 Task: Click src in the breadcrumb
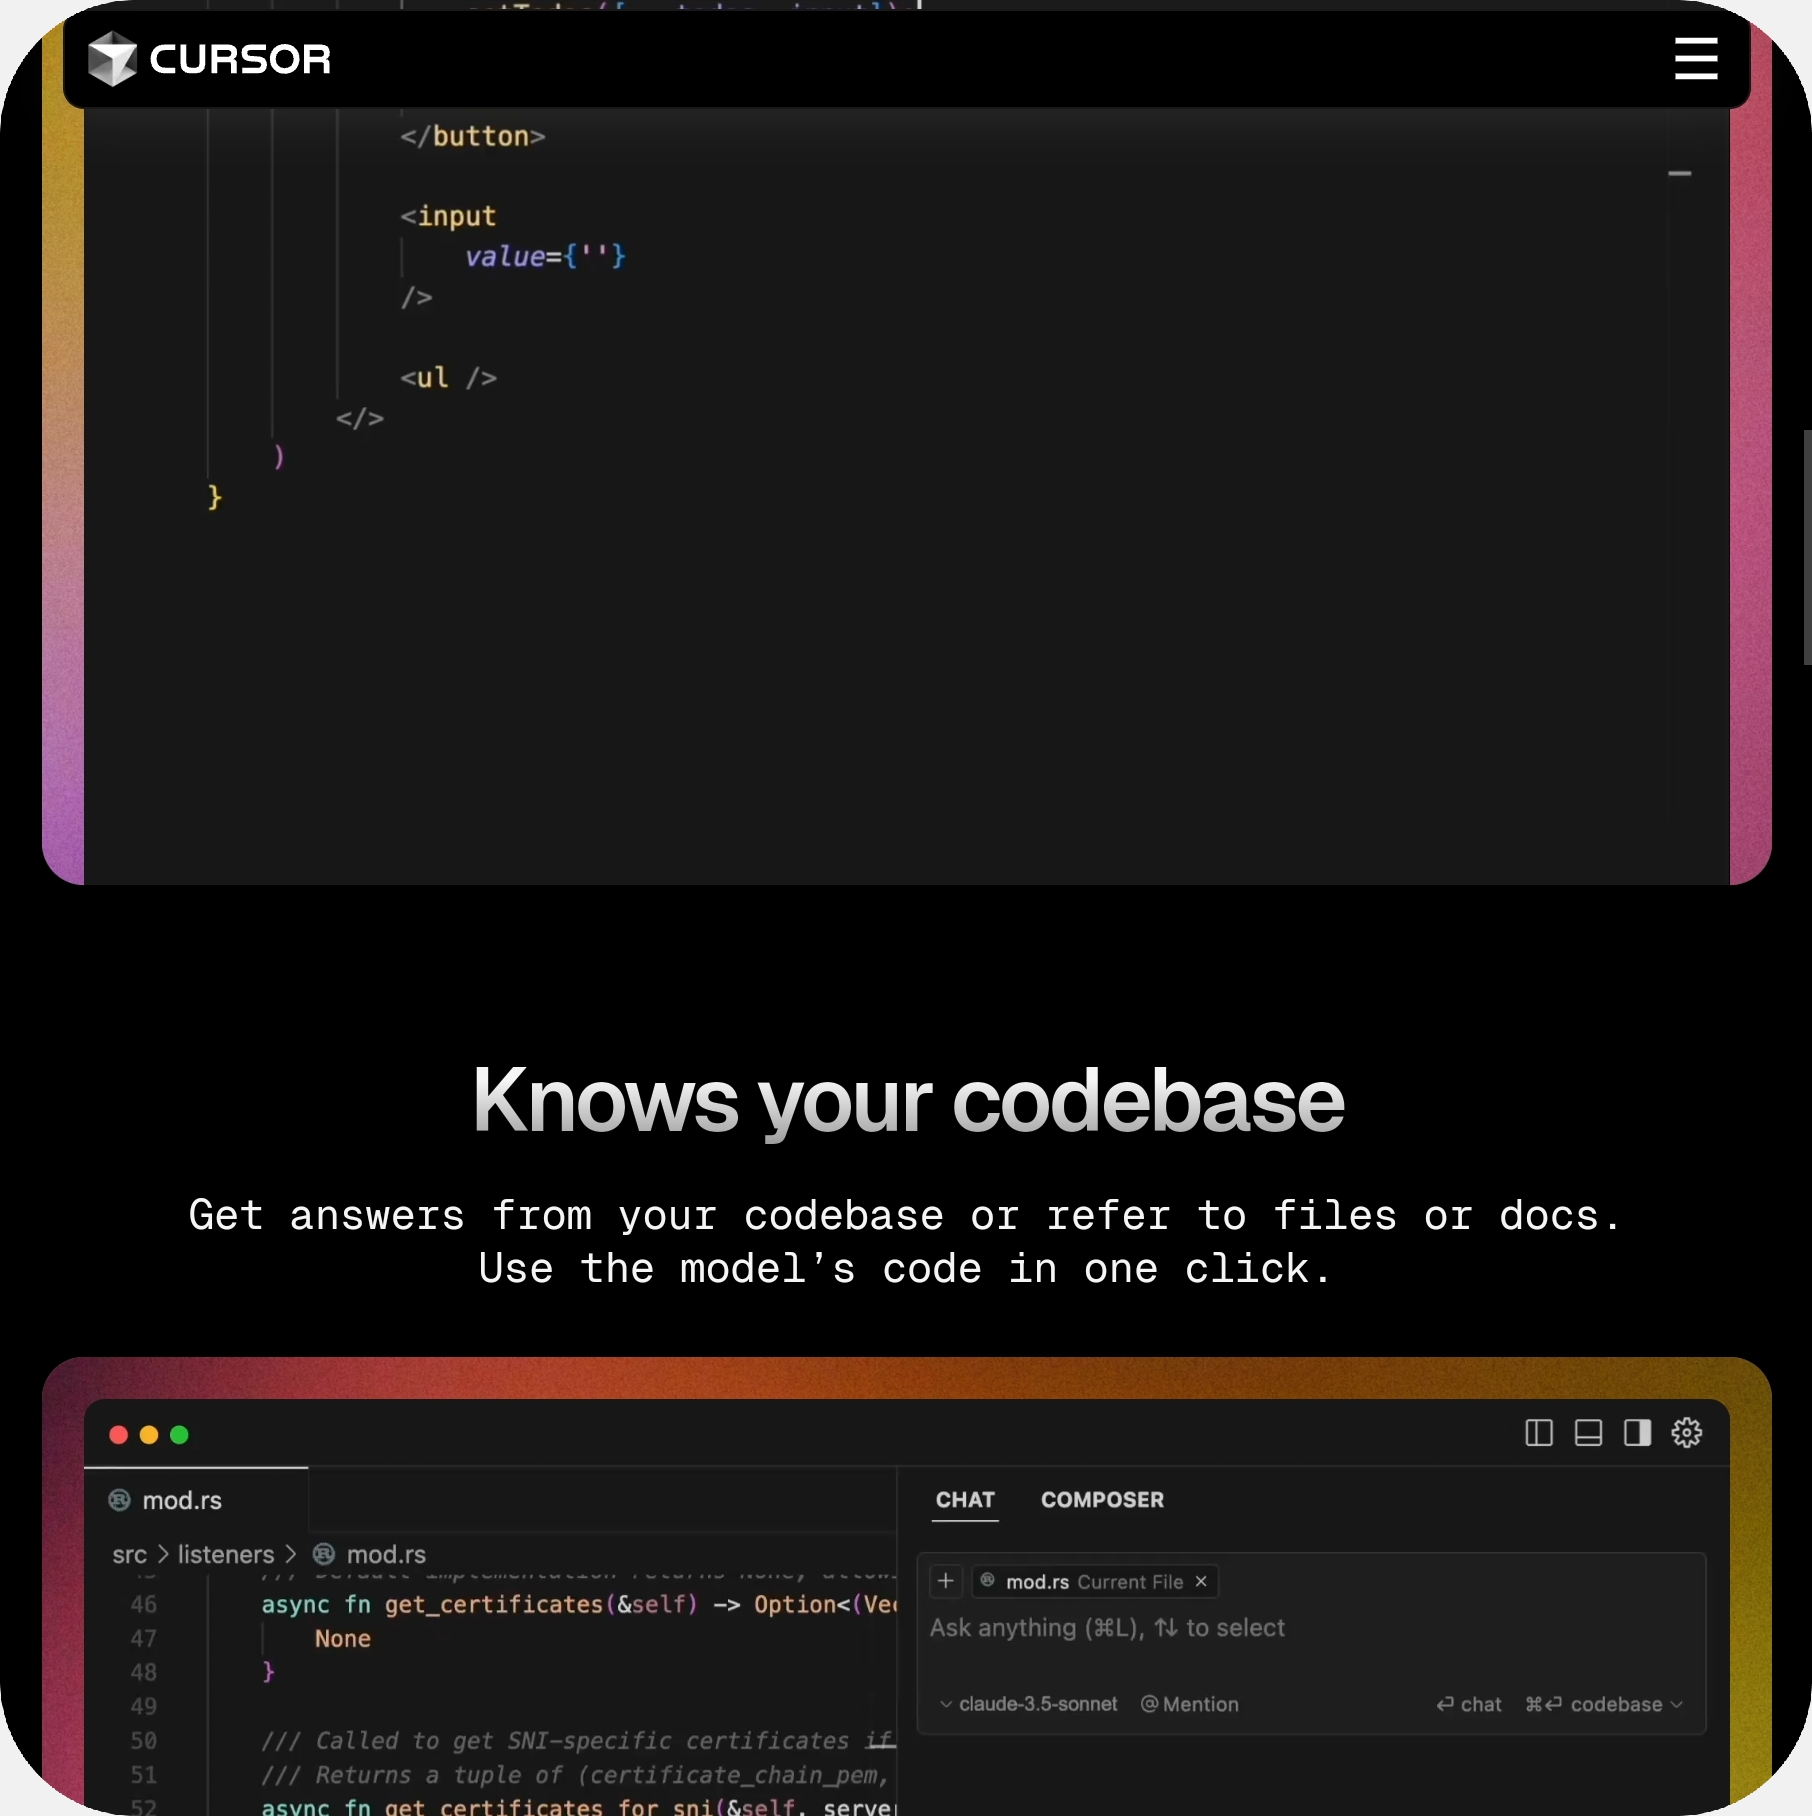click(x=129, y=1555)
